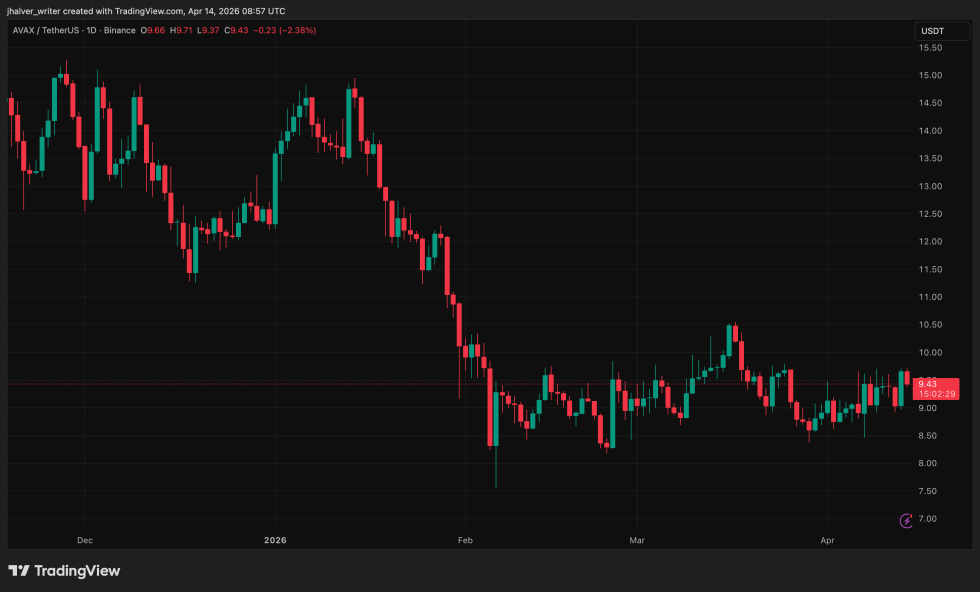Click the 15.50 price scale label
This screenshot has width=980, height=592.
[x=931, y=47]
